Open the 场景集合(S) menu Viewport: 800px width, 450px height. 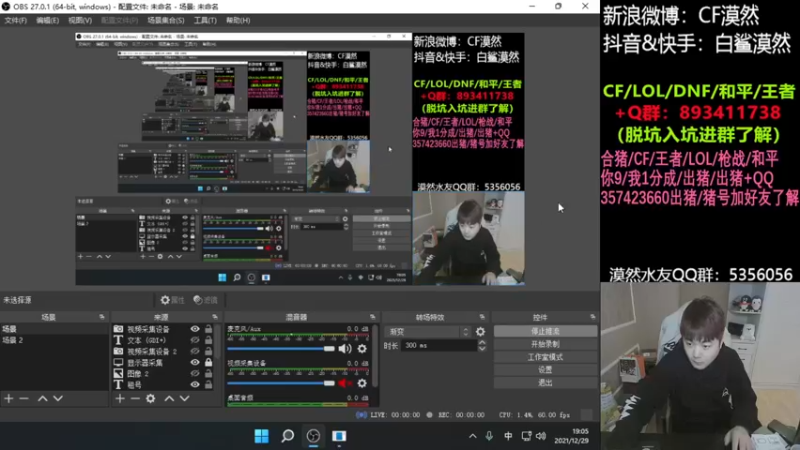[x=166, y=20]
